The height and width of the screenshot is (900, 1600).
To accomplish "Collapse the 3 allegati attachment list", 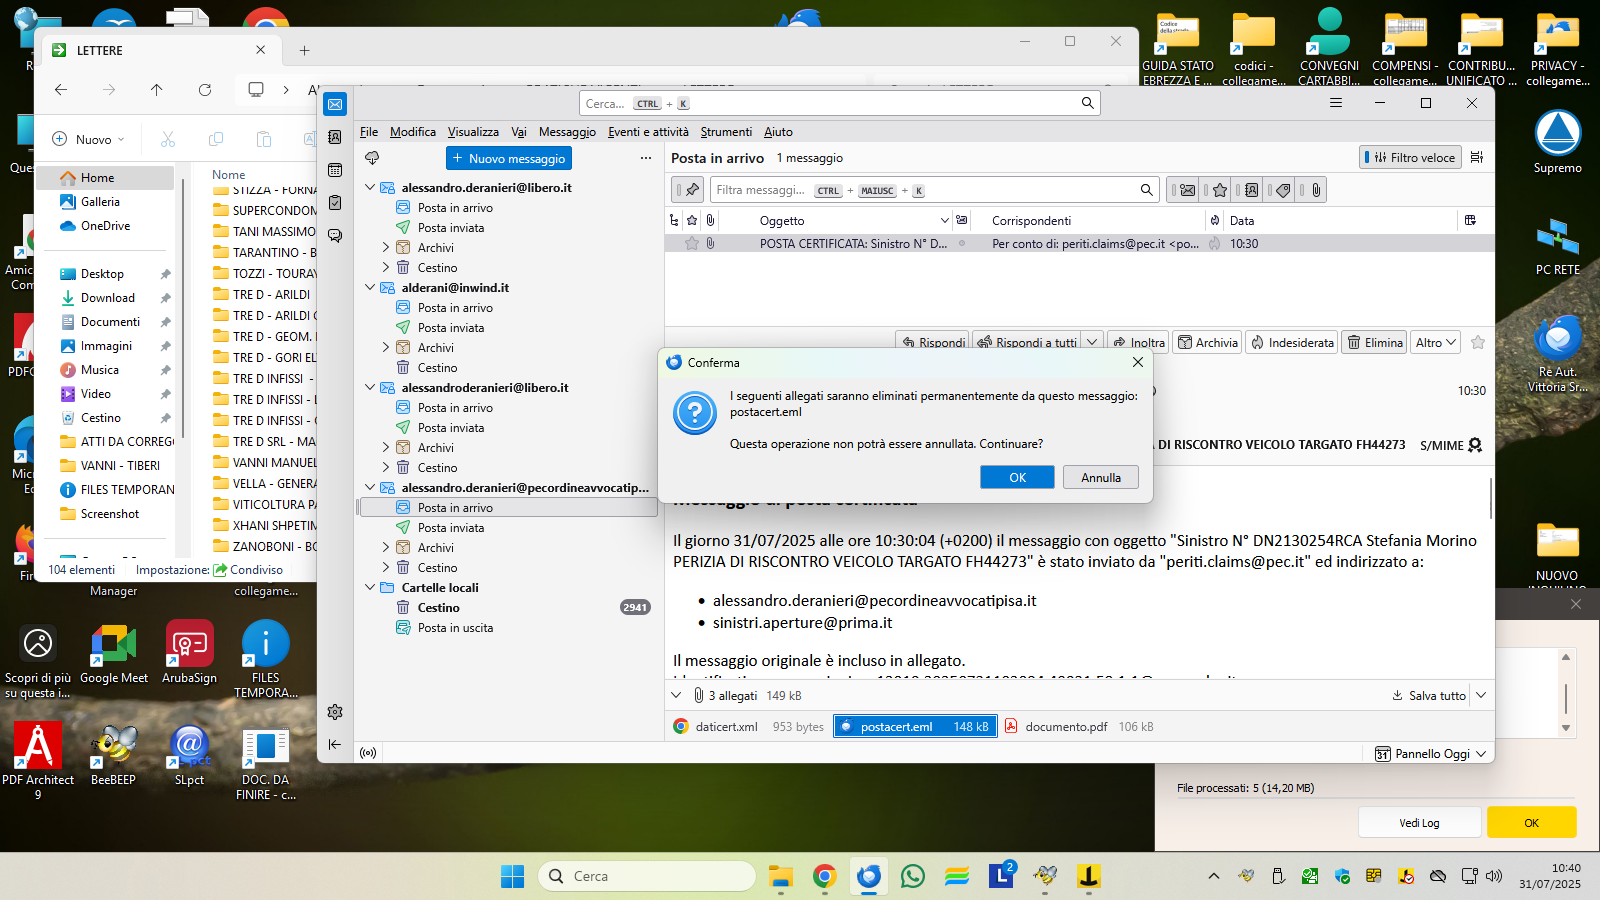I will (x=676, y=696).
